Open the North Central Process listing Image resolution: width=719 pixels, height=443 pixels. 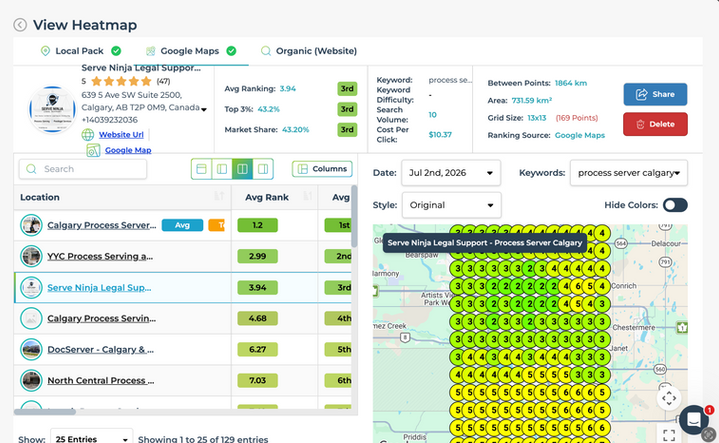click(x=100, y=381)
